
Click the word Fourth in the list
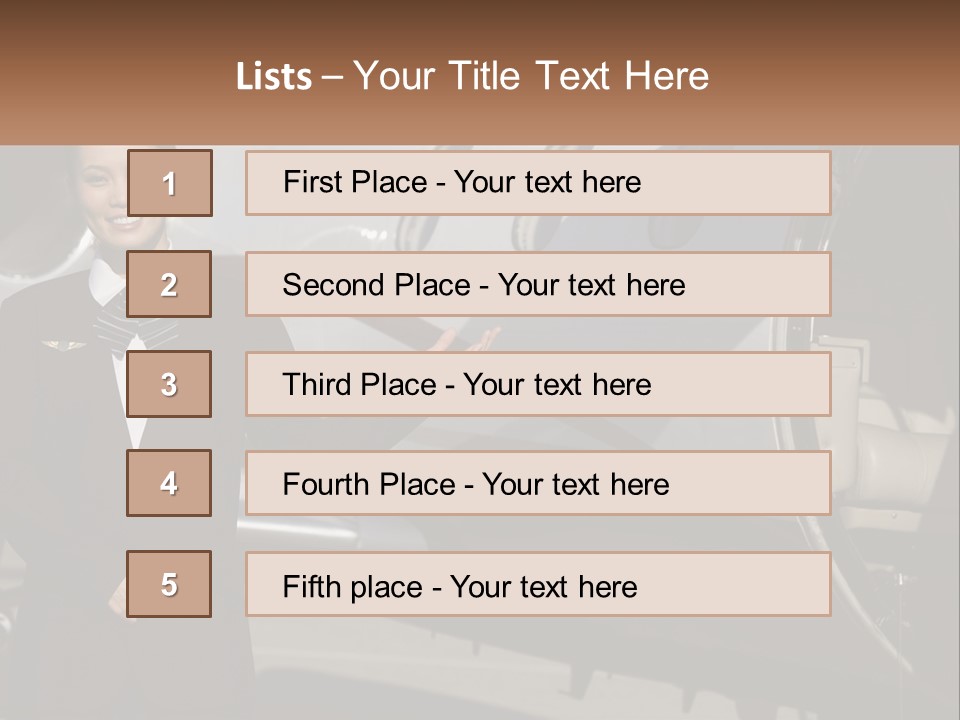point(327,485)
